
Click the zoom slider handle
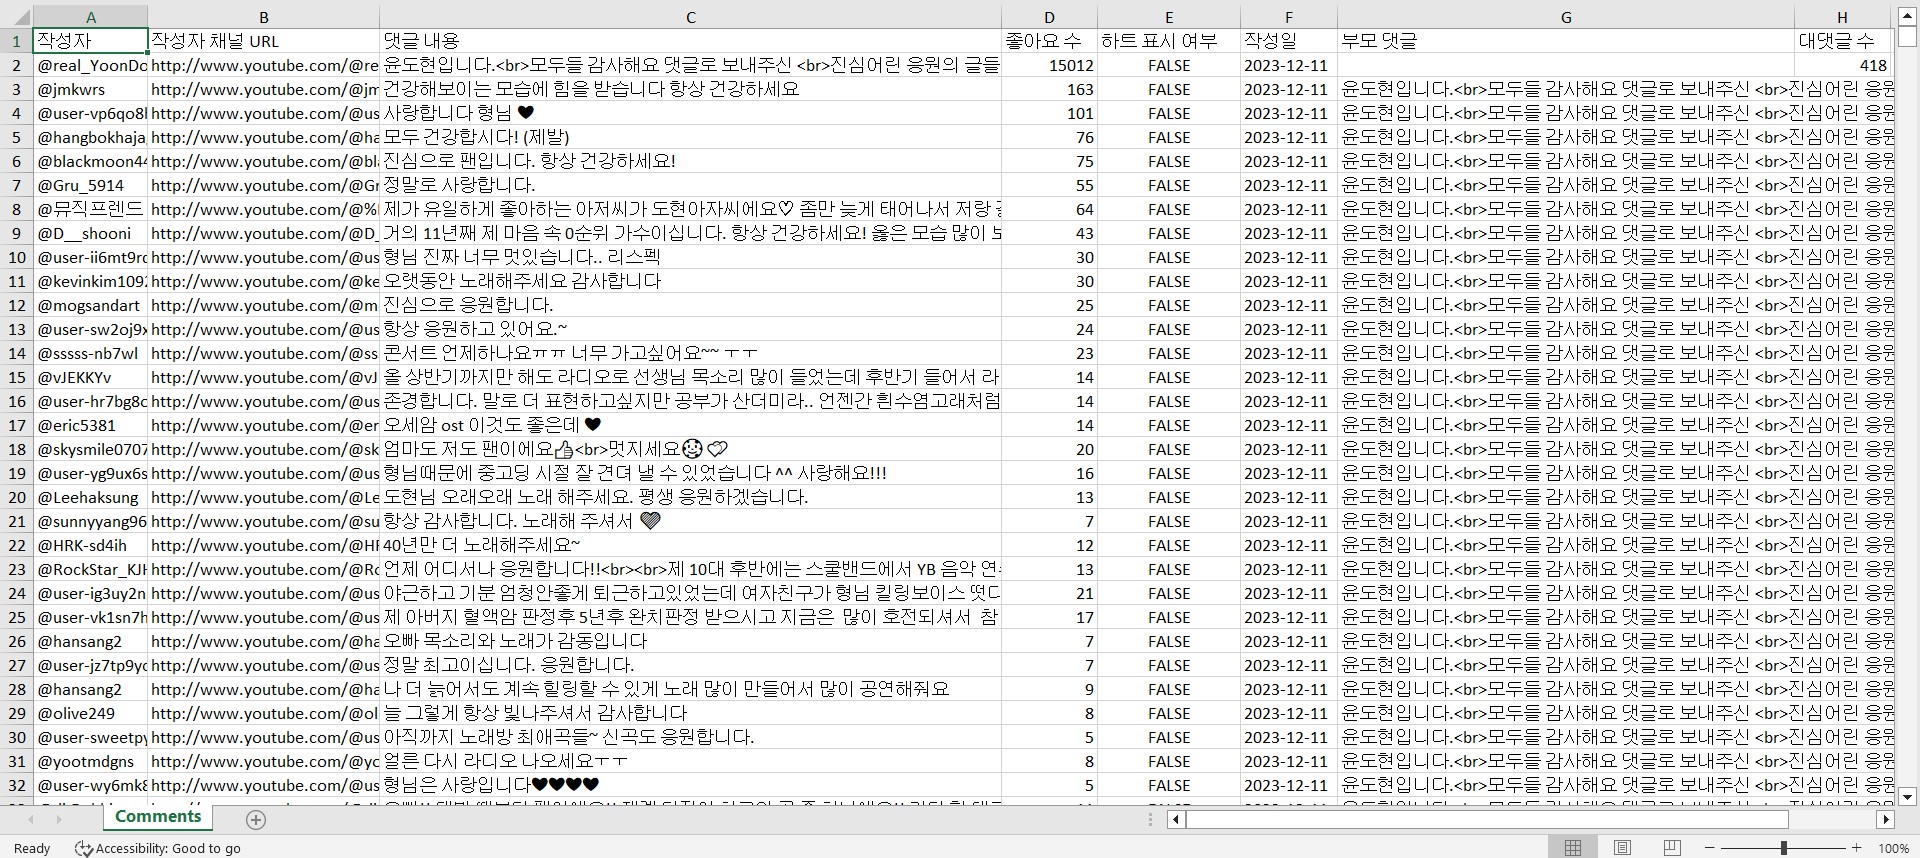coord(1783,848)
